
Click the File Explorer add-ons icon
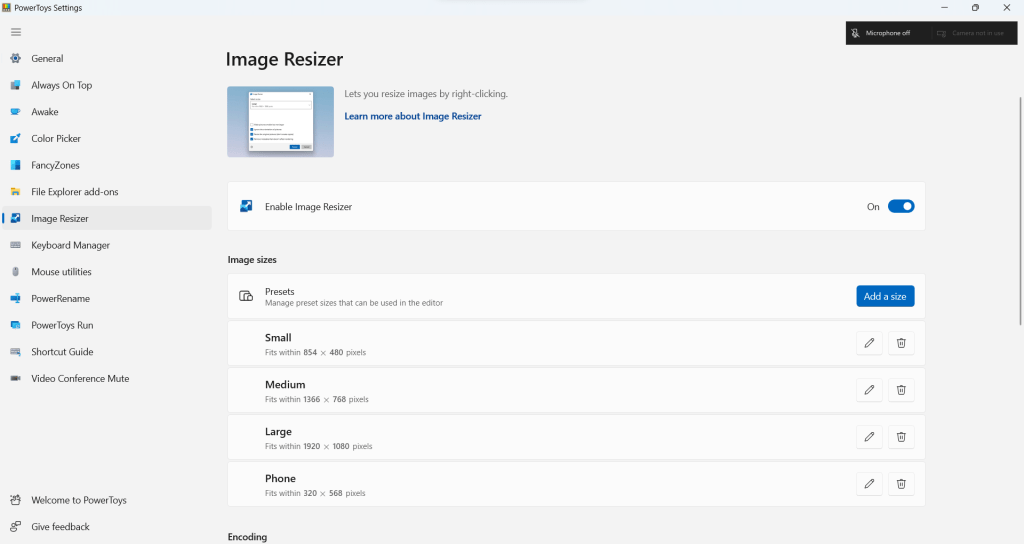coord(16,192)
